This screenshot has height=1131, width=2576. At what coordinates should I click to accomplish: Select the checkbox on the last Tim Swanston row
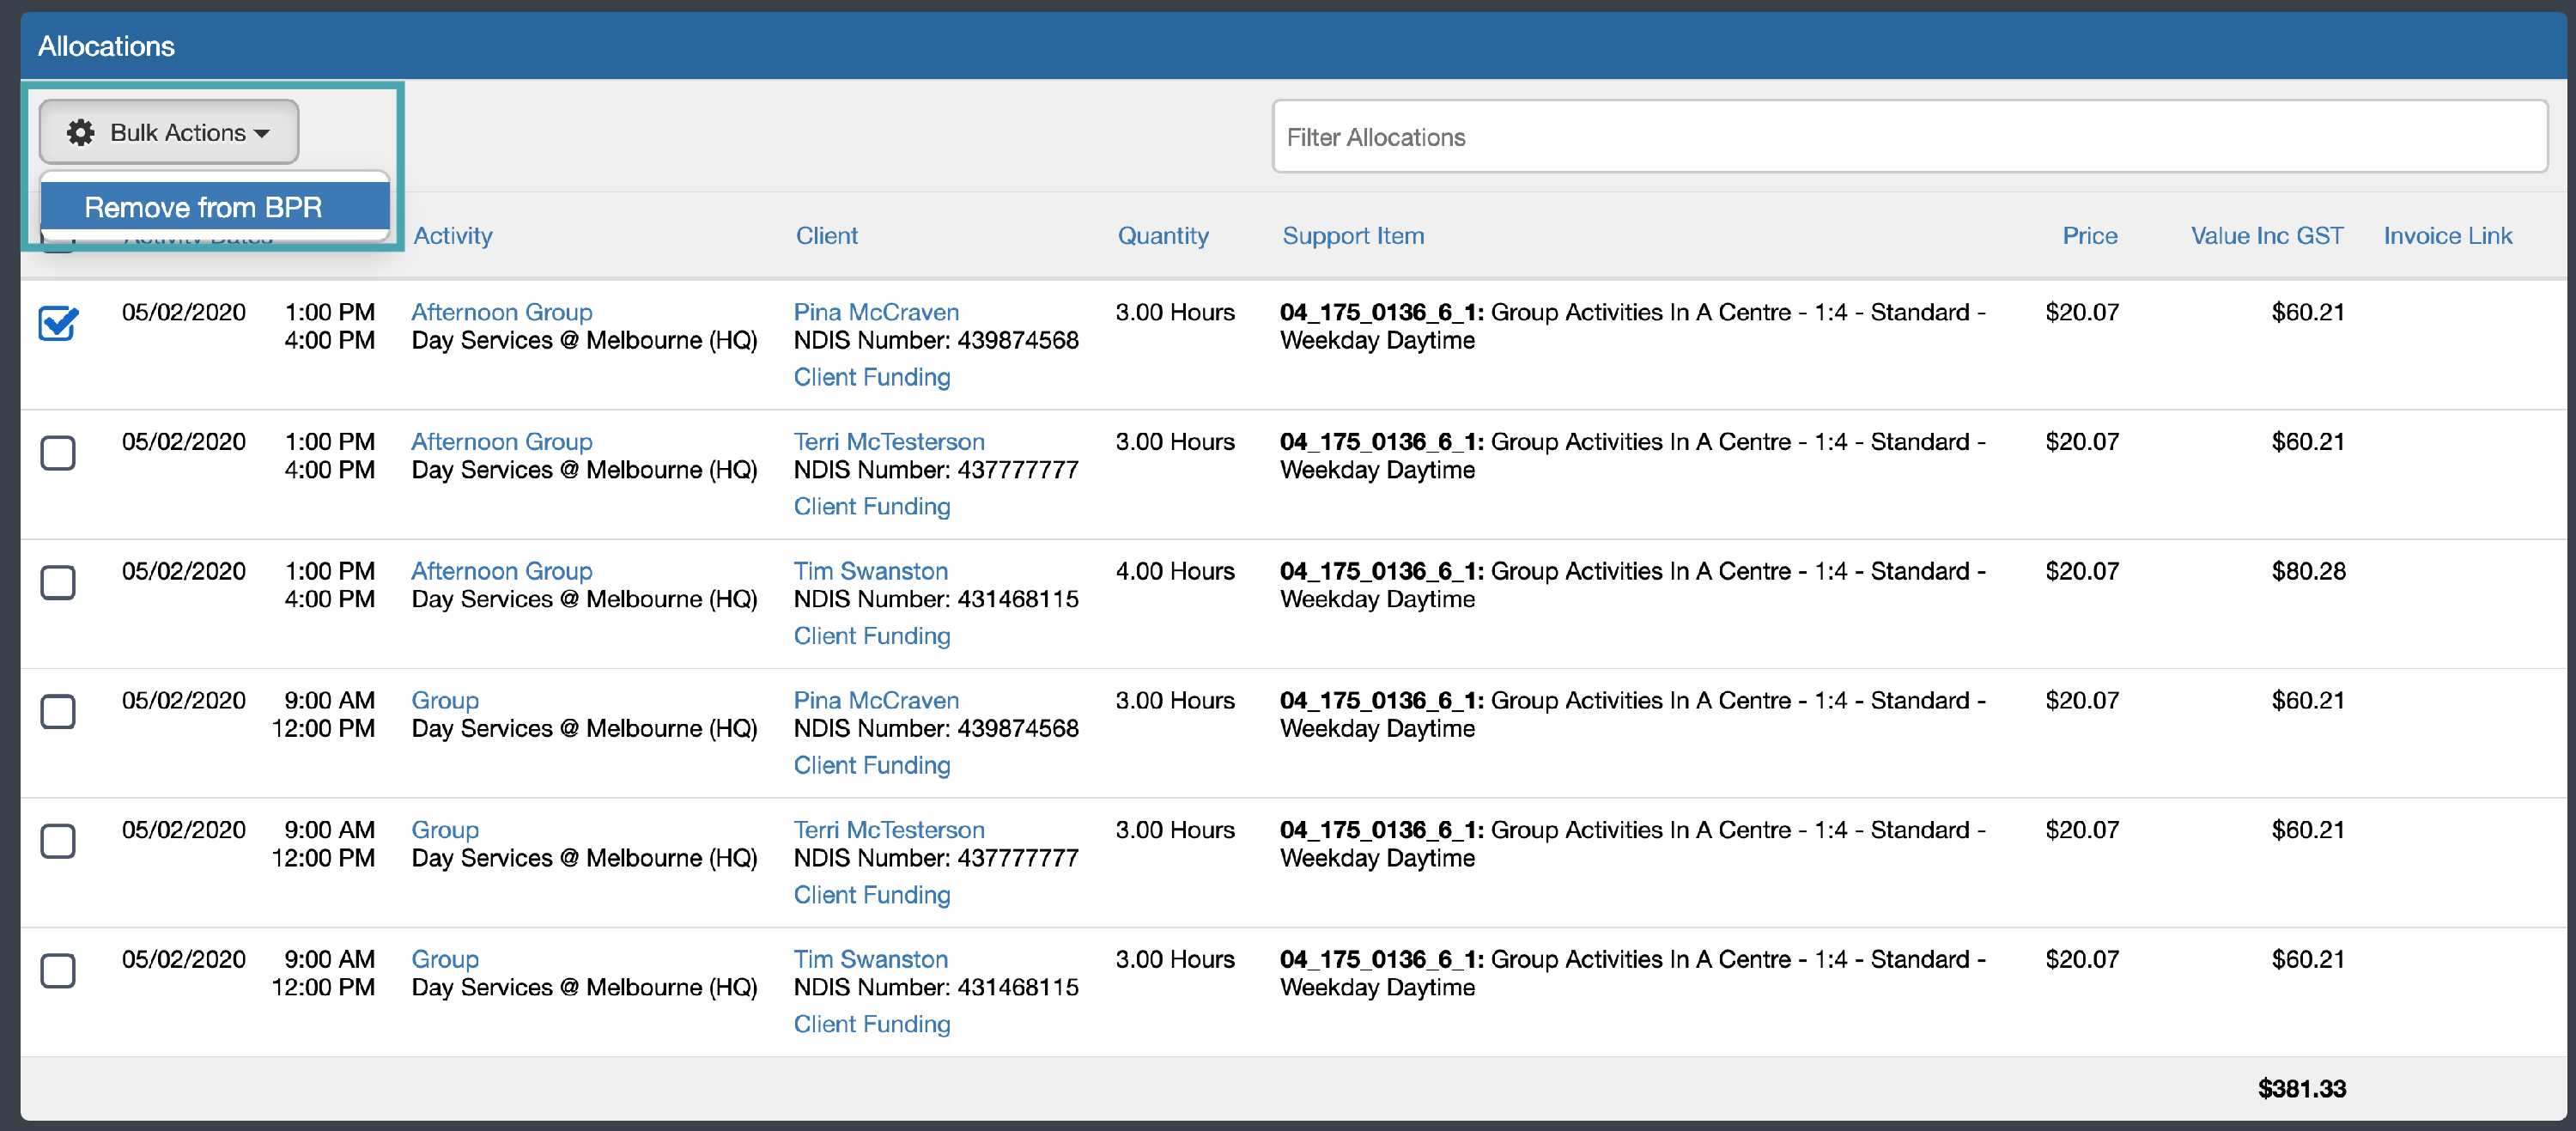point(59,970)
